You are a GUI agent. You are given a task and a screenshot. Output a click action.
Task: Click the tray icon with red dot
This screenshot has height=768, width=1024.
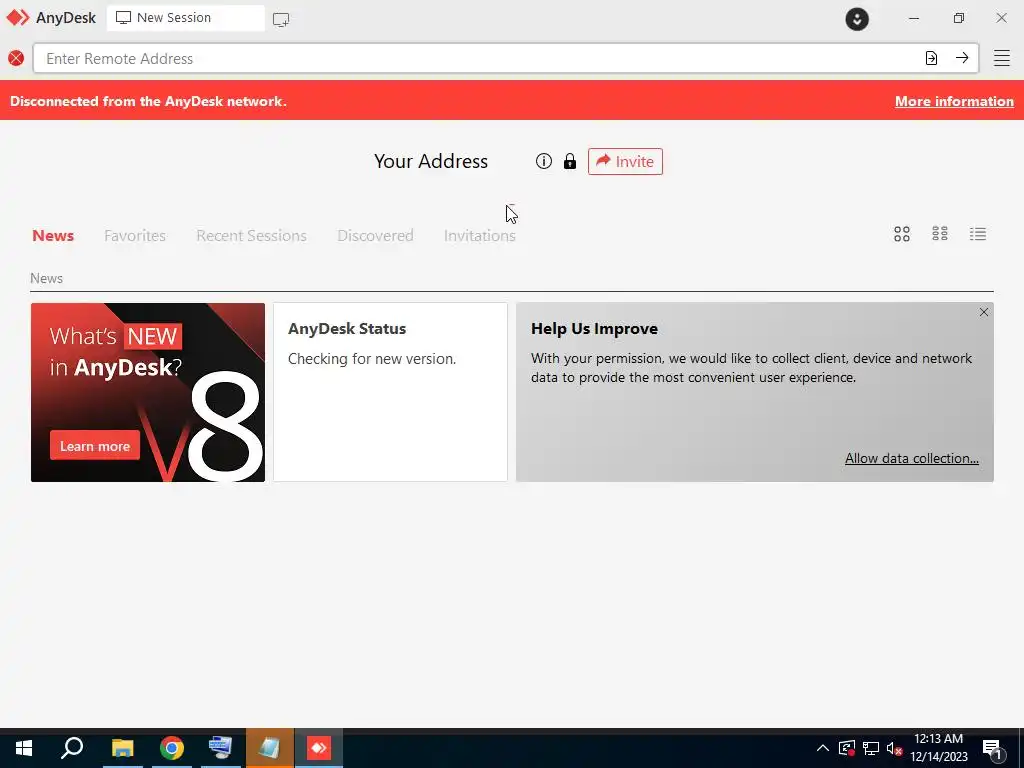point(846,748)
